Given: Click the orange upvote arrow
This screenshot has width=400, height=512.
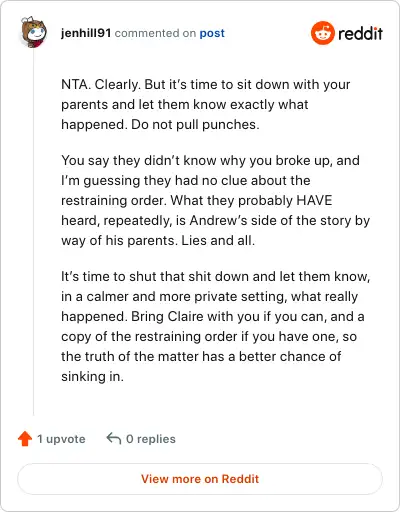Looking at the screenshot, I should point(25,439).
